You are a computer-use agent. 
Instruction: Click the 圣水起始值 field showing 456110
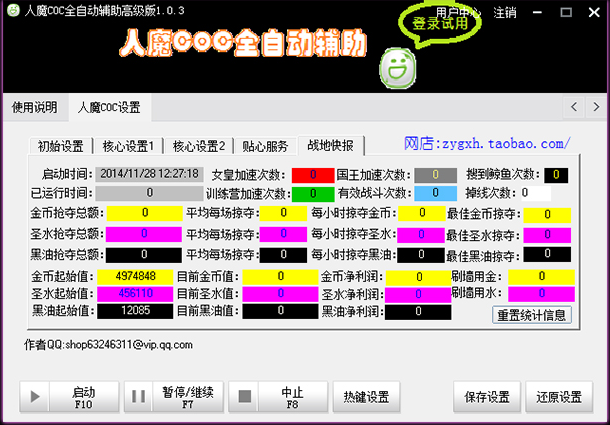(x=135, y=294)
